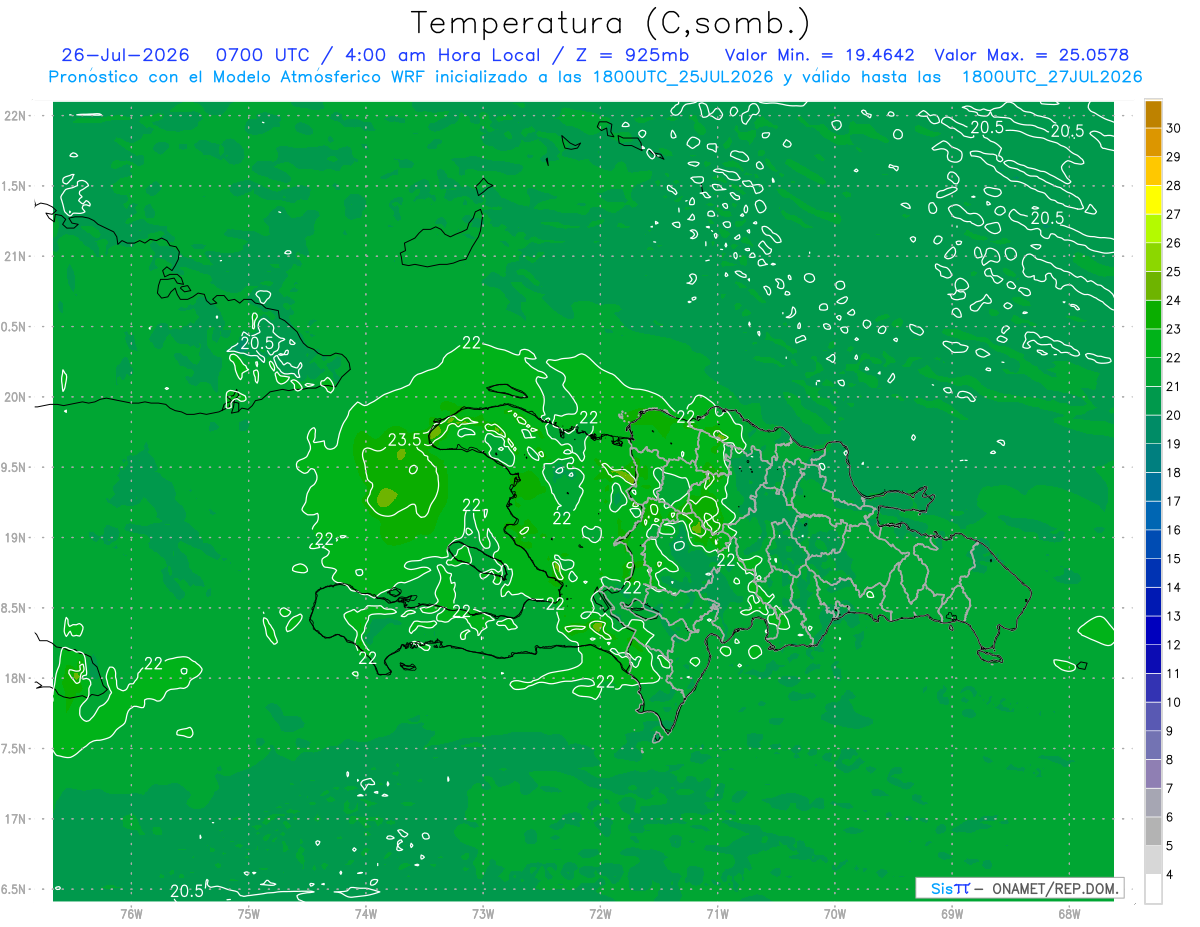
Task: Click the '20N' latitude label
Action: click(x=17, y=397)
